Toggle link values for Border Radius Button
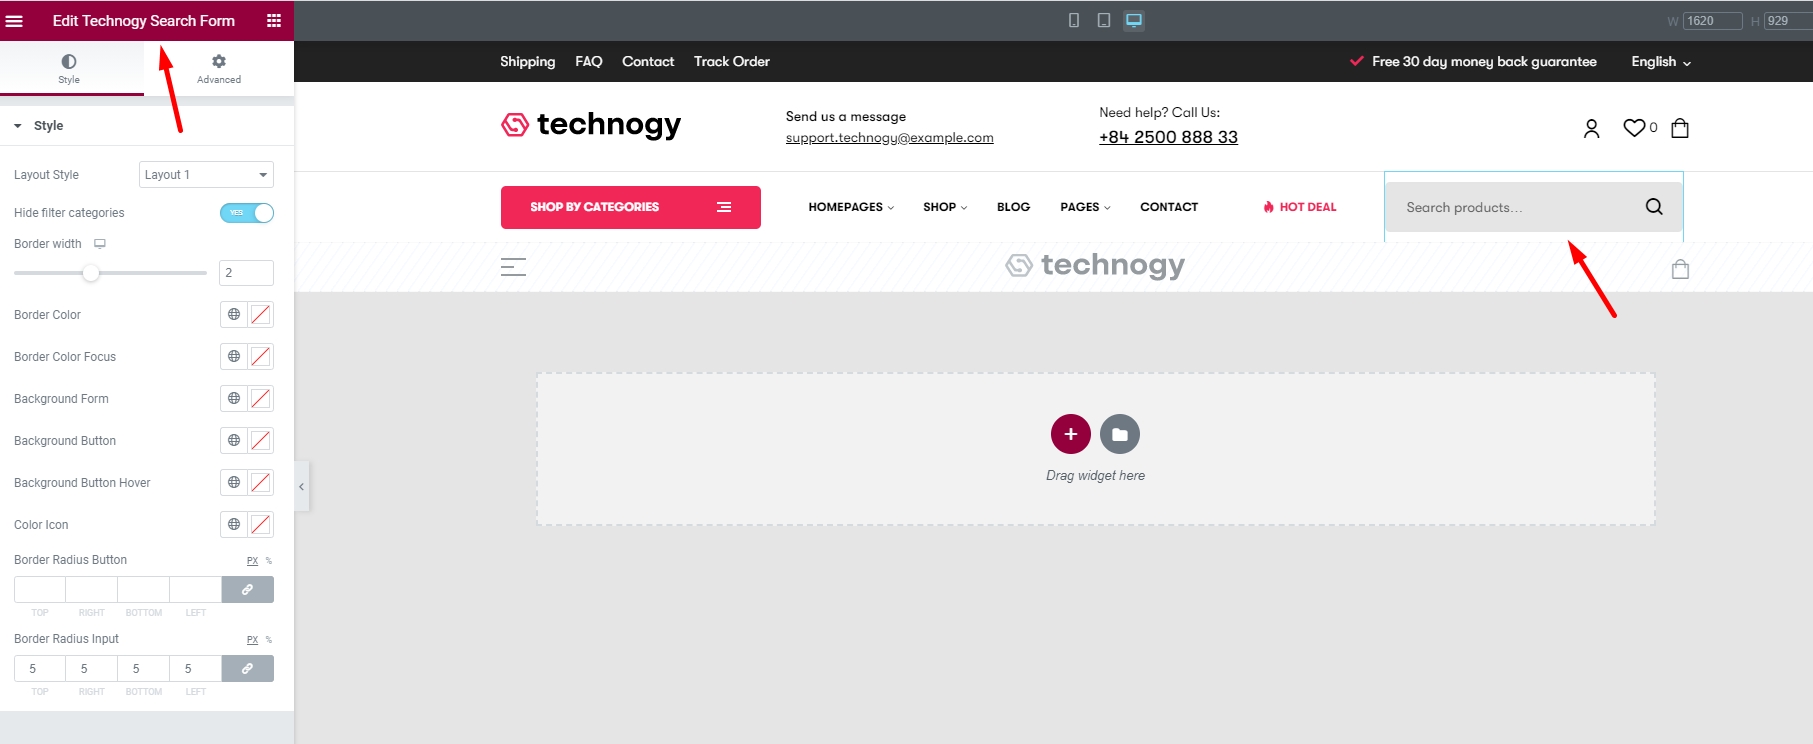Viewport: 1813px width, 744px height. click(x=247, y=590)
